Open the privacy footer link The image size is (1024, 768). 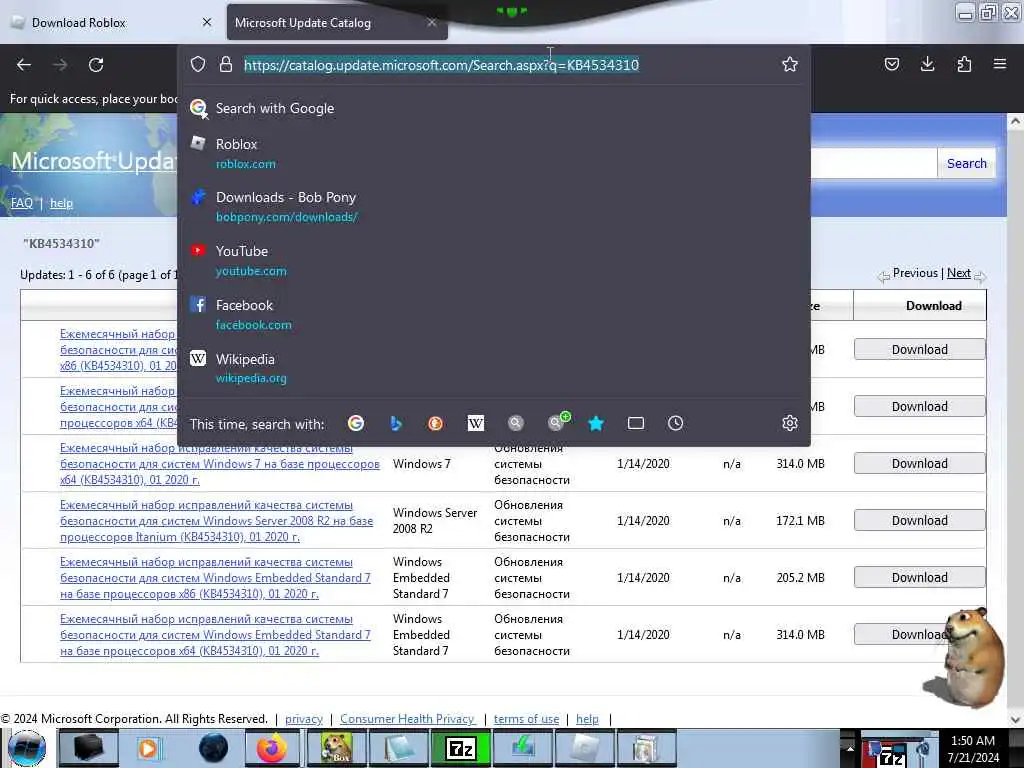click(x=304, y=718)
